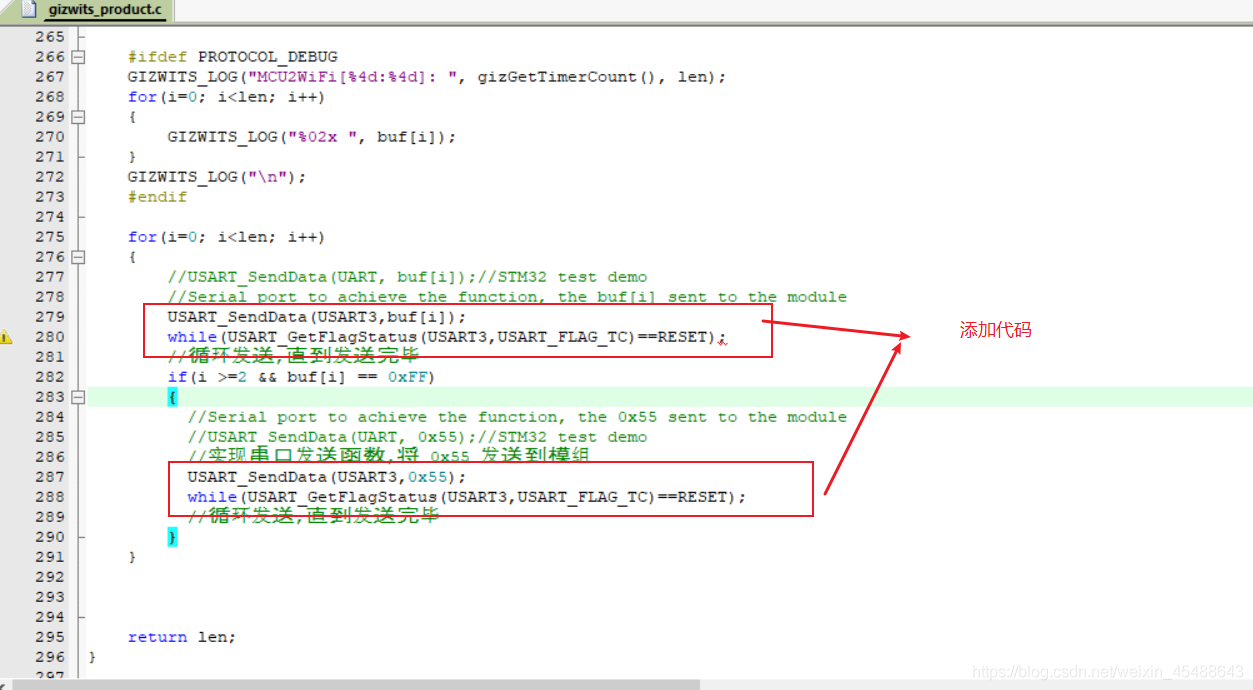This screenshot has width=1253, height=690.
Task: Click line number 287 in the margin
Action: coord(49,477)
